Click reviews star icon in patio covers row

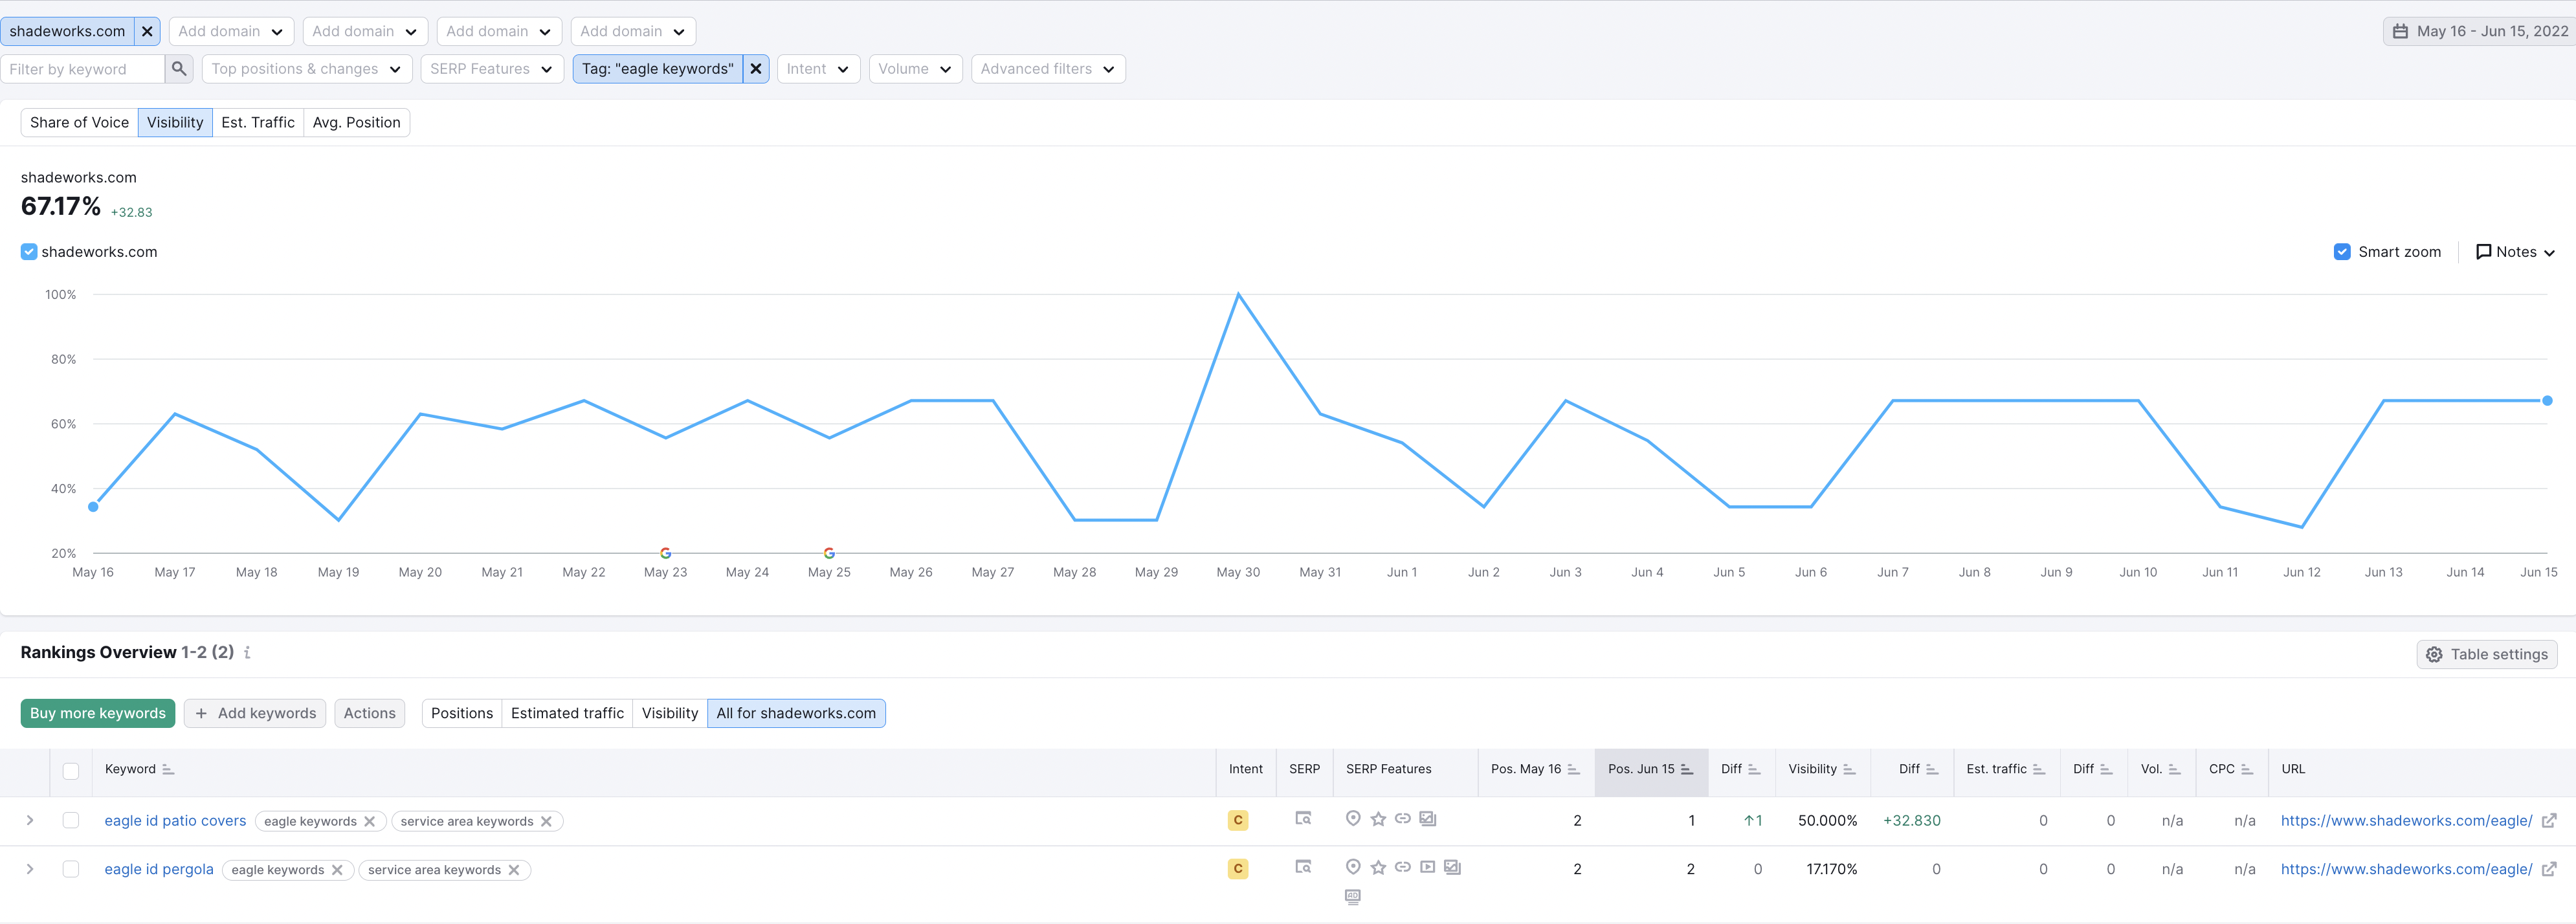point(1378,819)
